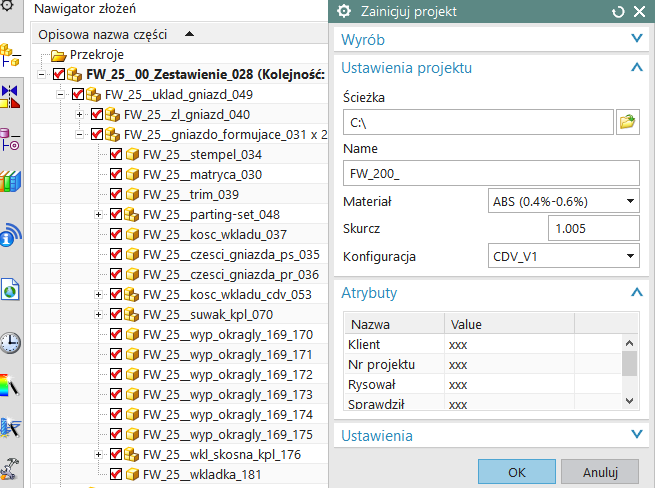Open the System Materials color icon

pos(10,384)
